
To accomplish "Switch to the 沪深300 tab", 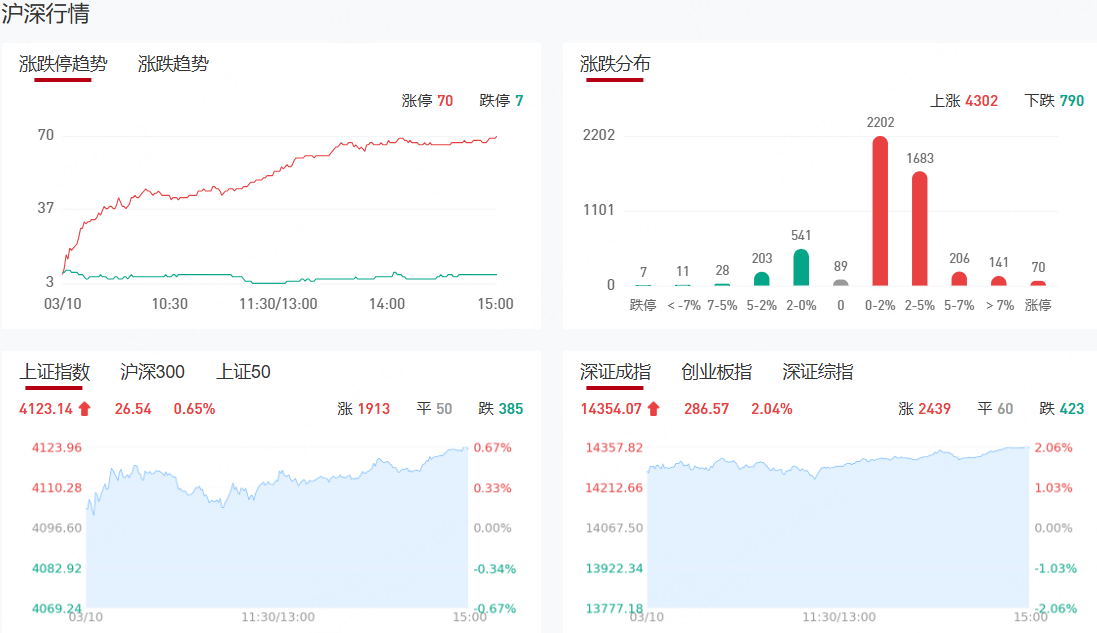I will (152, 372).
